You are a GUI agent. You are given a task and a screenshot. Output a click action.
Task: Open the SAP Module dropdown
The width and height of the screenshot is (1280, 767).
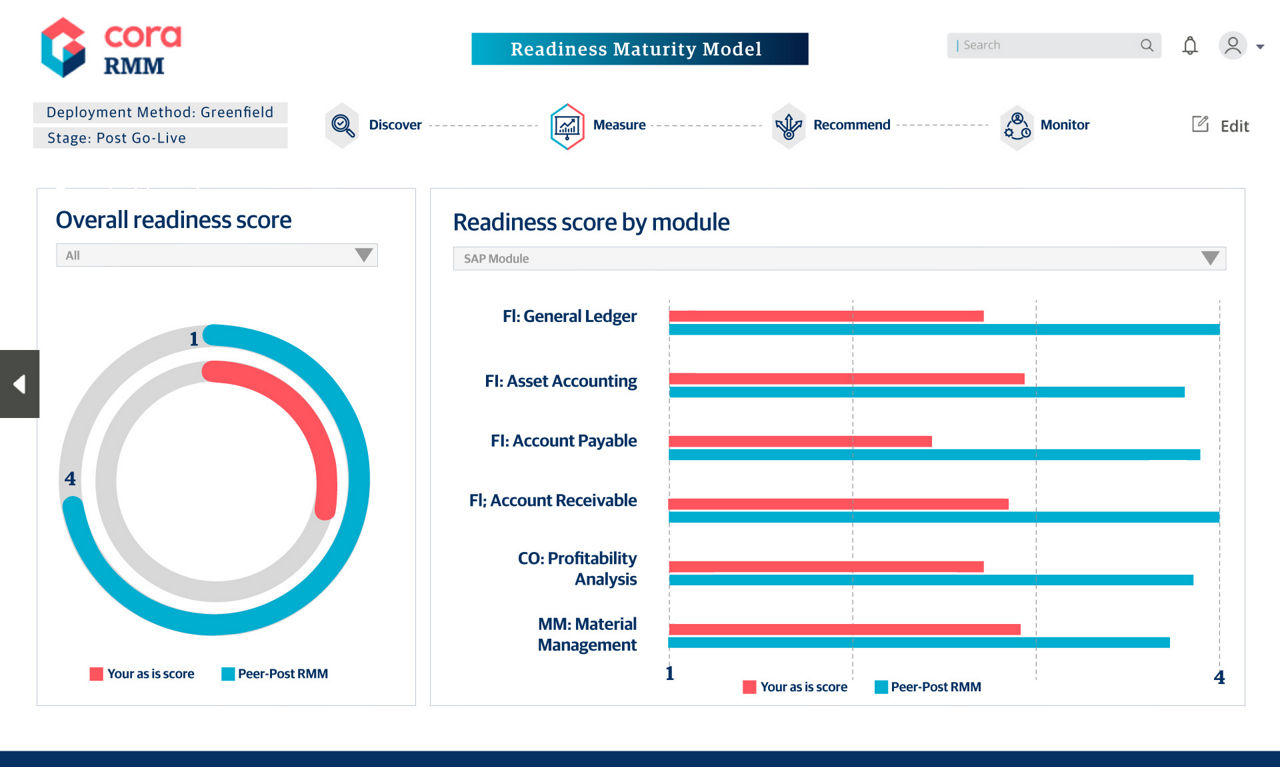(x=838, y=259)
